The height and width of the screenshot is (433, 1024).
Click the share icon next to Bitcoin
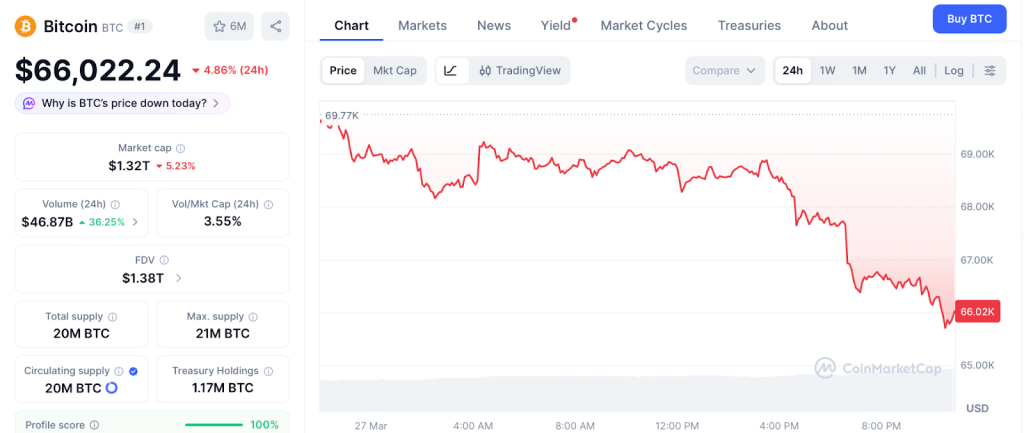coord(275,26)
